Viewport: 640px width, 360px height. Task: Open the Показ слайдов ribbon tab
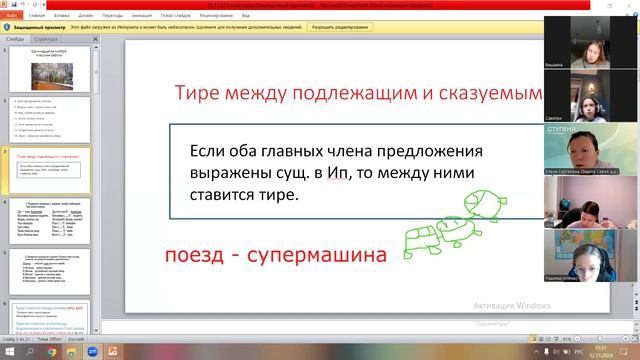176,16
